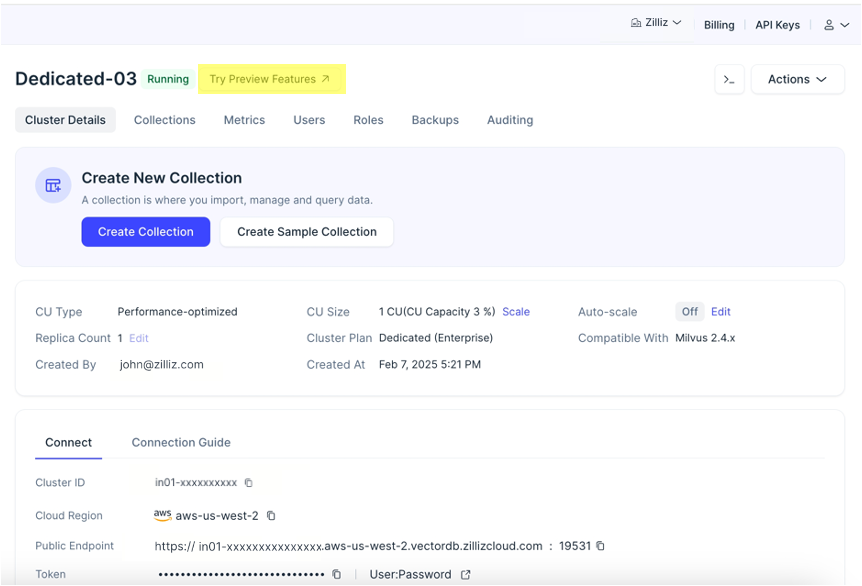Open Try Preview Features link

[270, 79]
